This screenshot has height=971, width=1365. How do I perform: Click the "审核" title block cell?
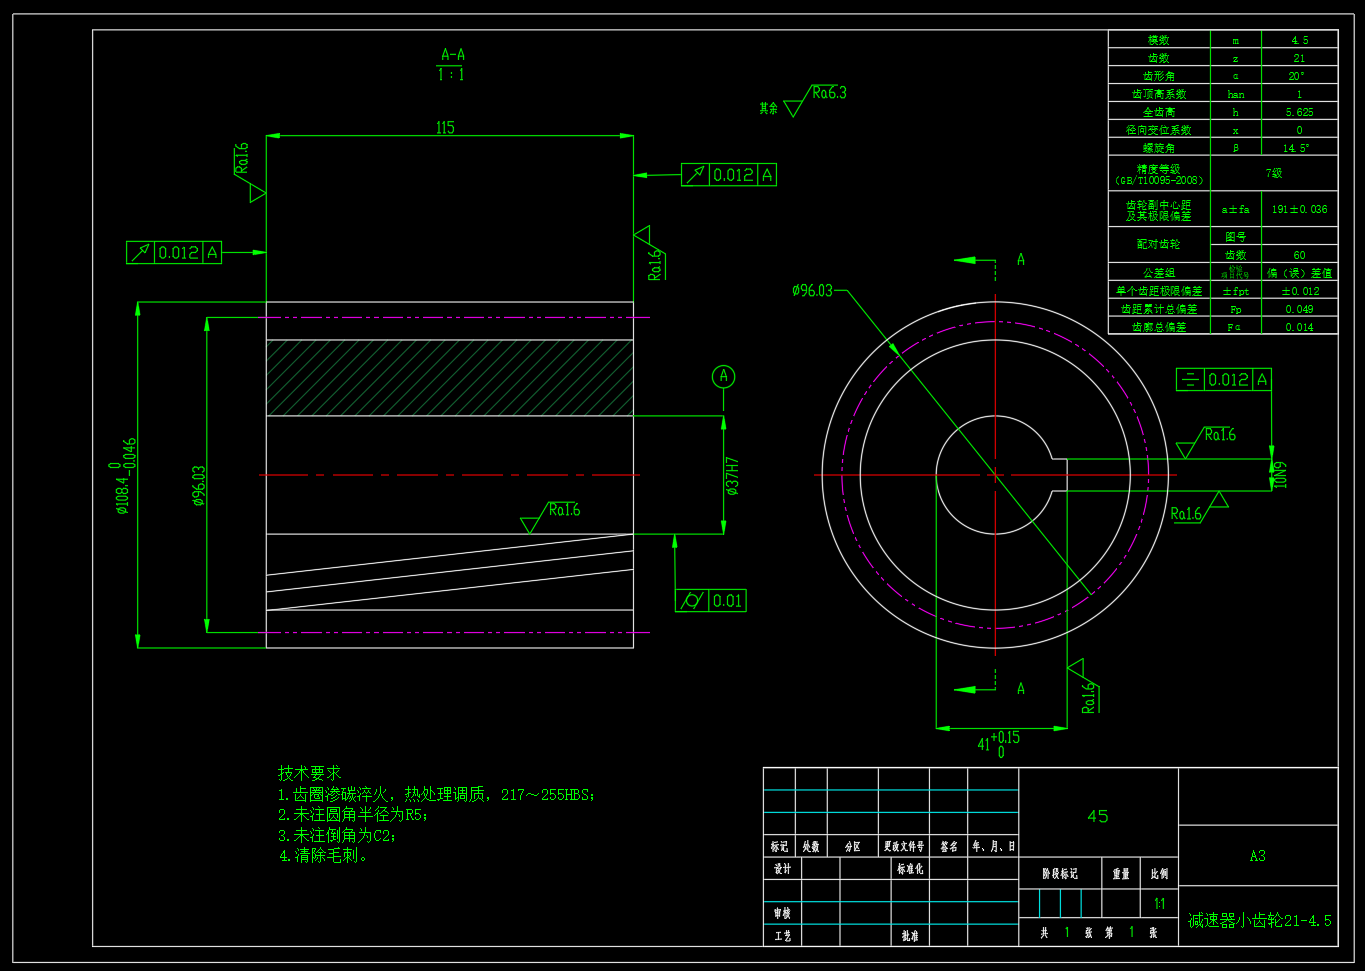tap(782, 913)
